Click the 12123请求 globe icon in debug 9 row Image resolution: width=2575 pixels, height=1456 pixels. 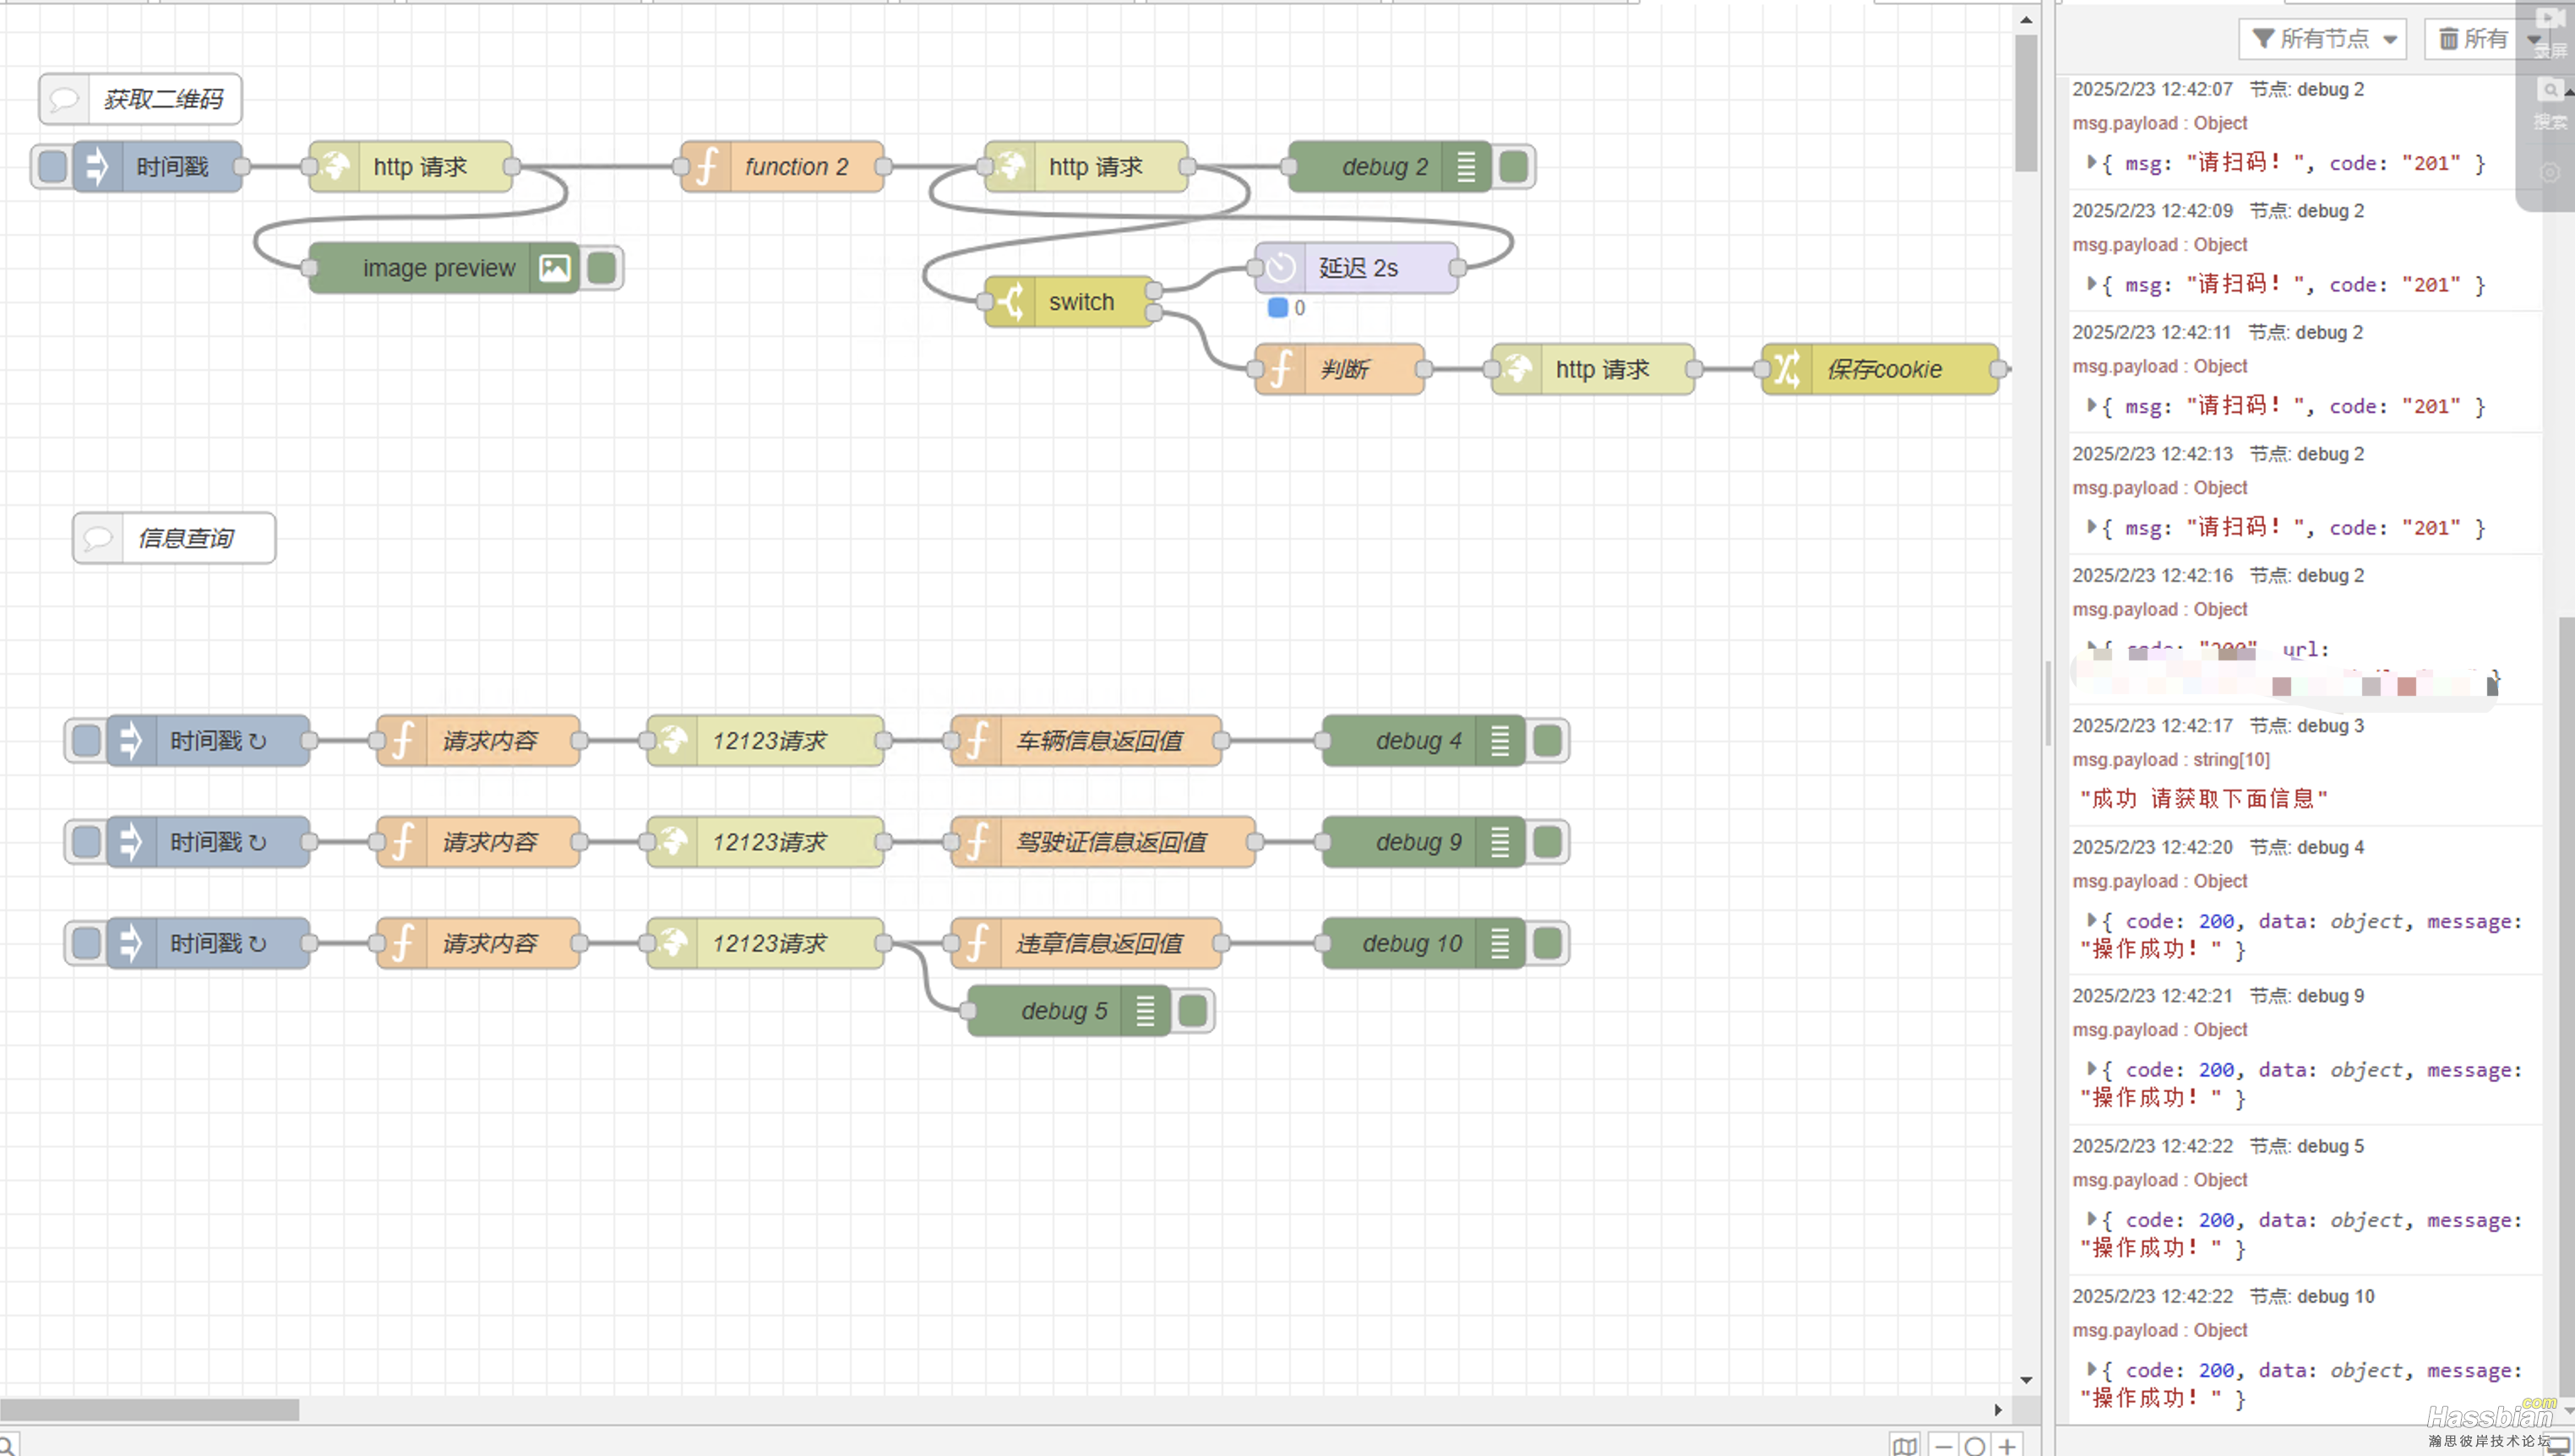point(673,842)
